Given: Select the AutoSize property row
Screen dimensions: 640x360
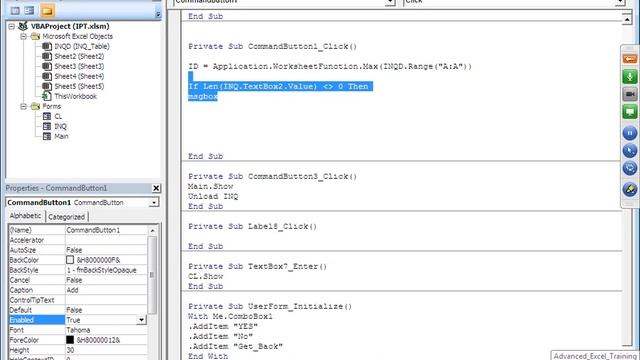Looking at the screenshot, I should (78, 250).
